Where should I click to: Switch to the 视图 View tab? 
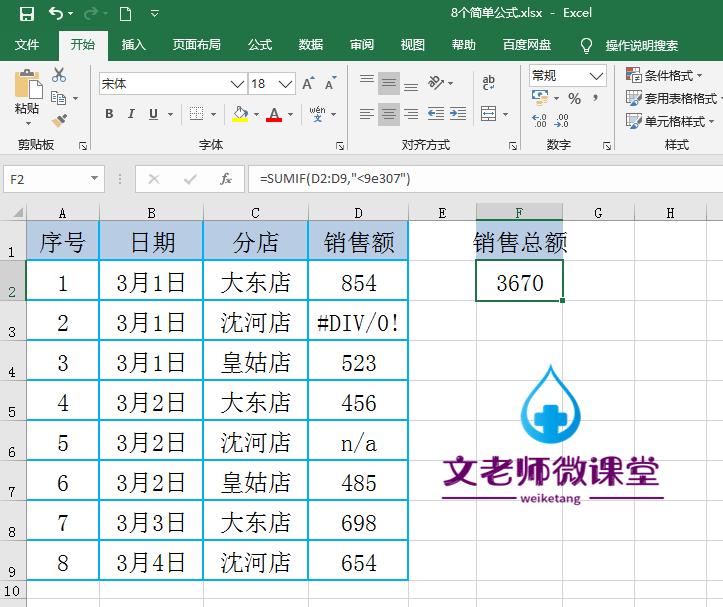click(412, 45)
